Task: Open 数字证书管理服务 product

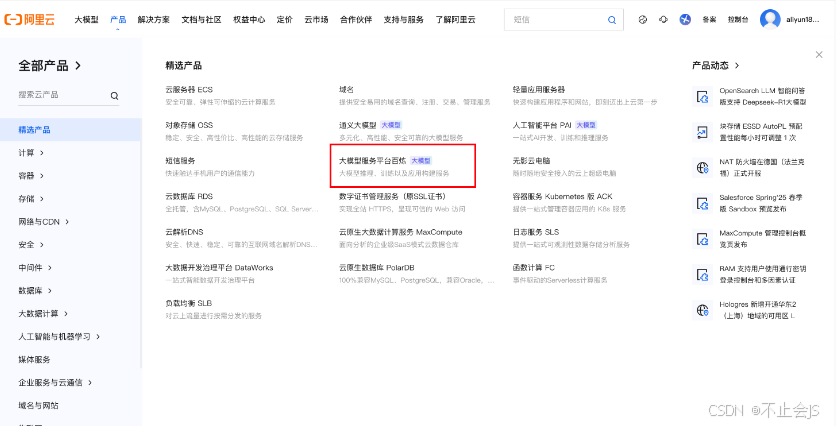Action: tap(393, 196)
